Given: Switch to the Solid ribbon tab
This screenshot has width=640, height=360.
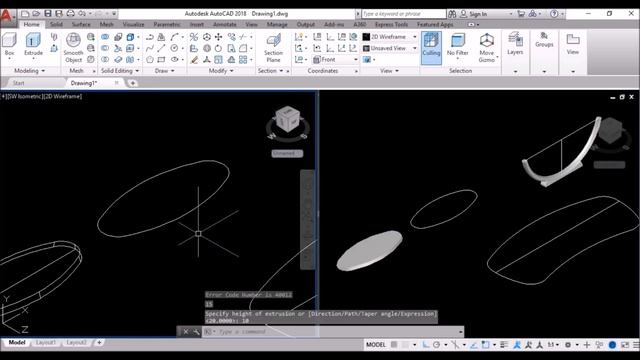Looking at the screenshot, I should (x=56, y=24).
